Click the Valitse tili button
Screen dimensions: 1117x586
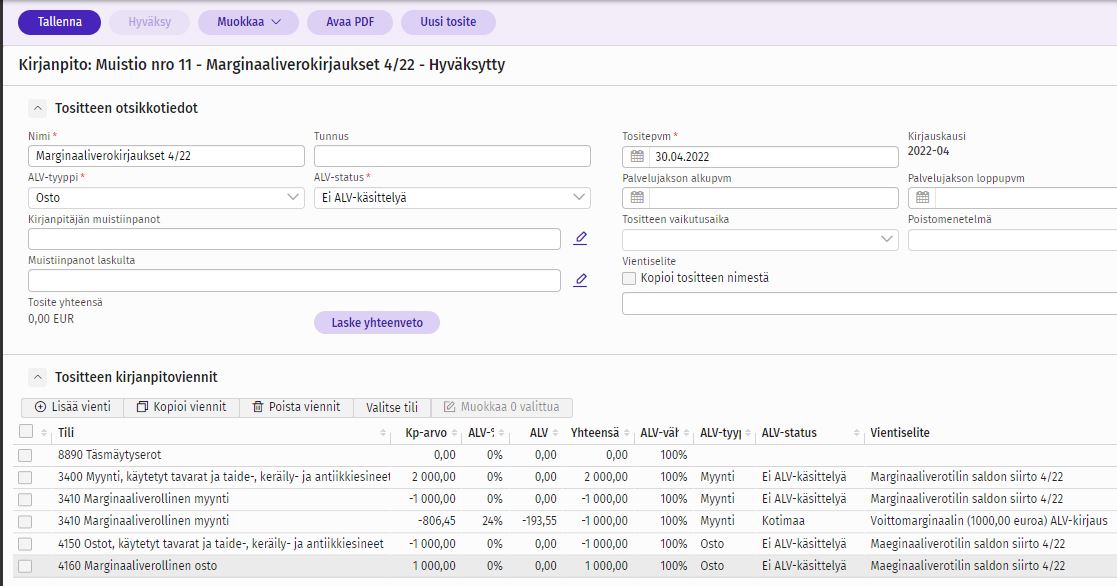tap(392, 407)
